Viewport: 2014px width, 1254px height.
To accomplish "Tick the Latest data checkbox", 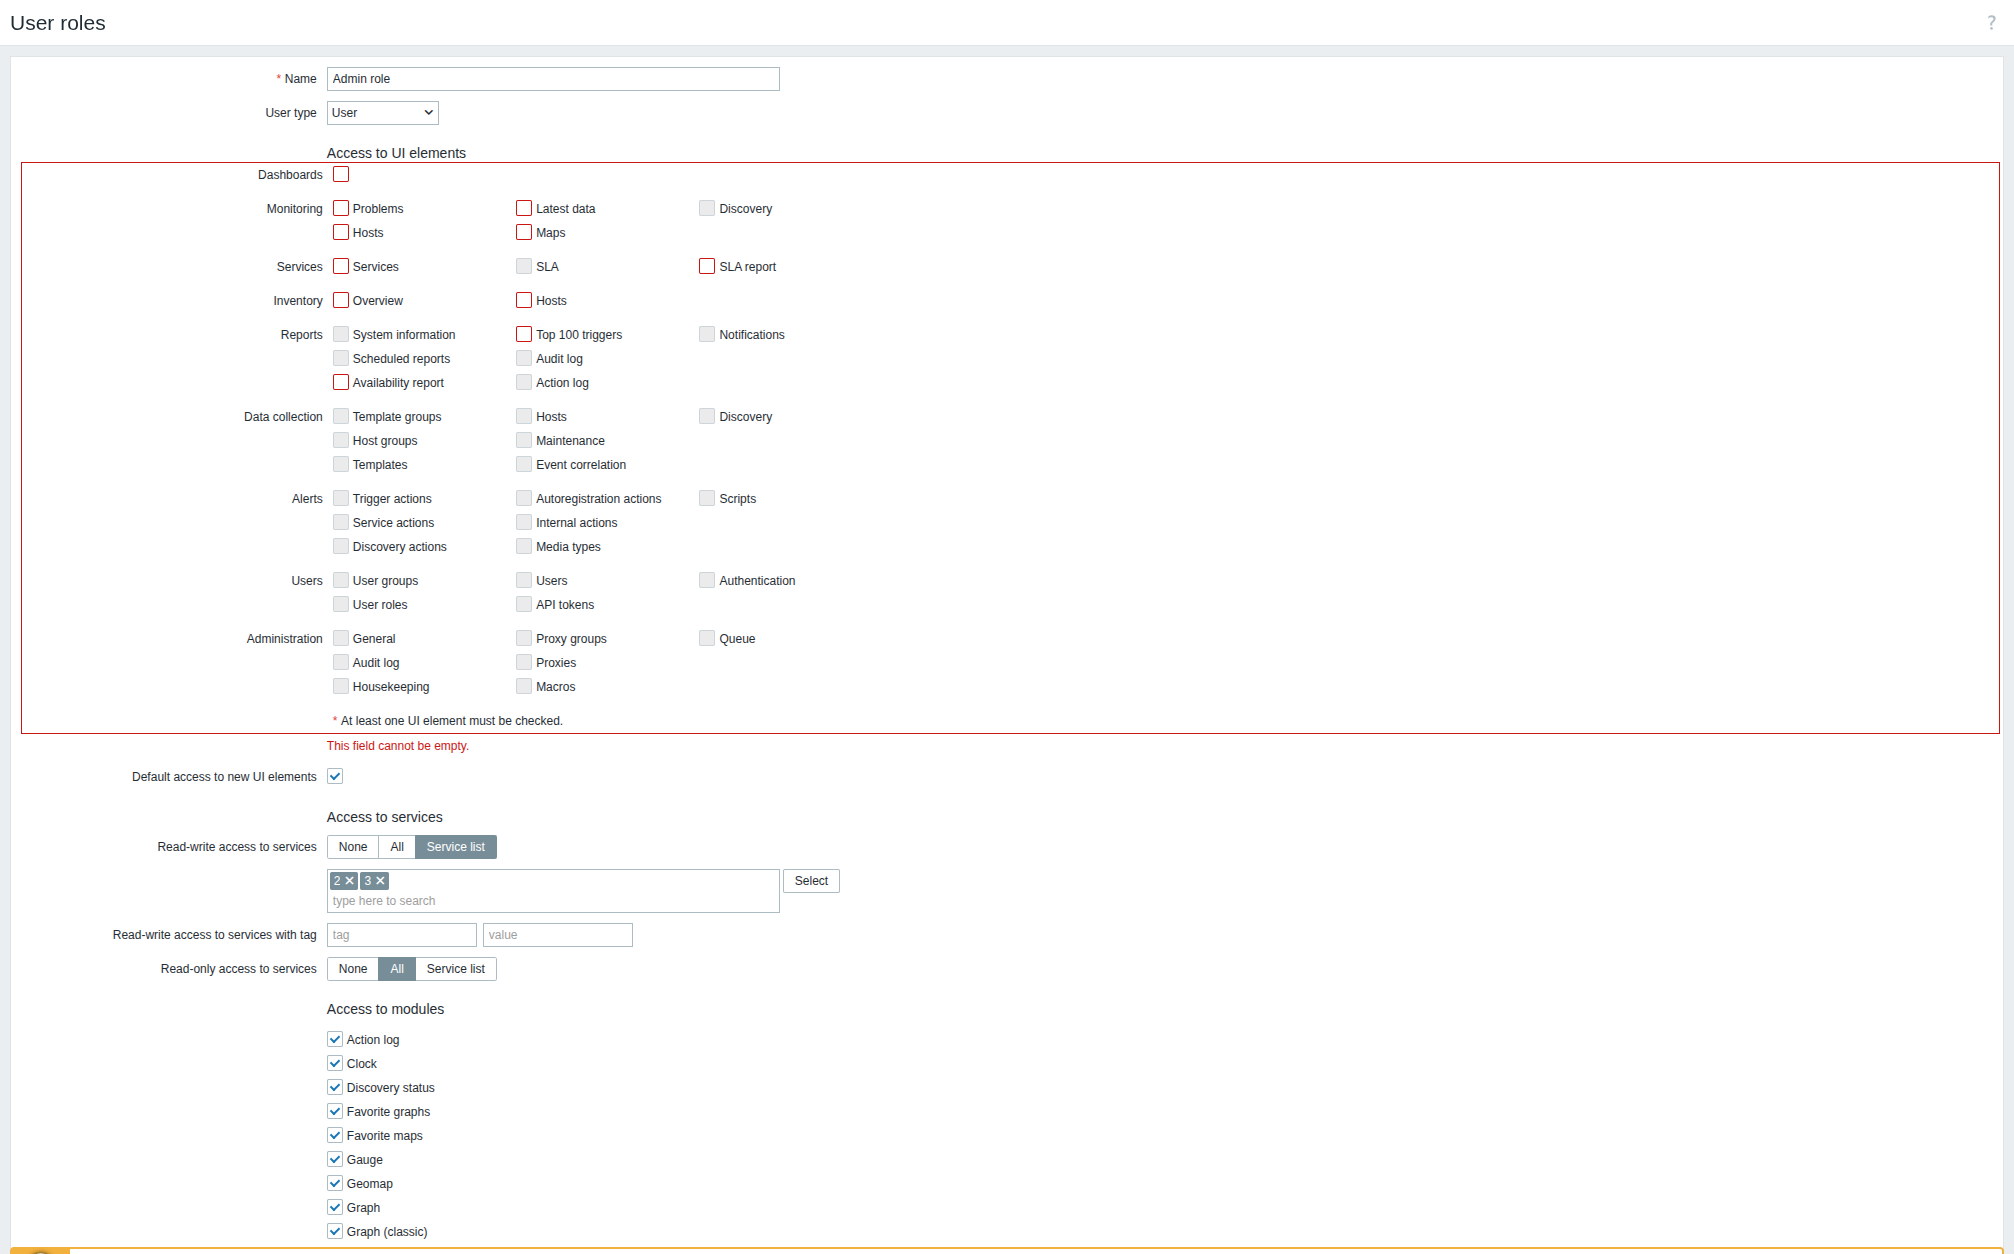I will (524, 209).
